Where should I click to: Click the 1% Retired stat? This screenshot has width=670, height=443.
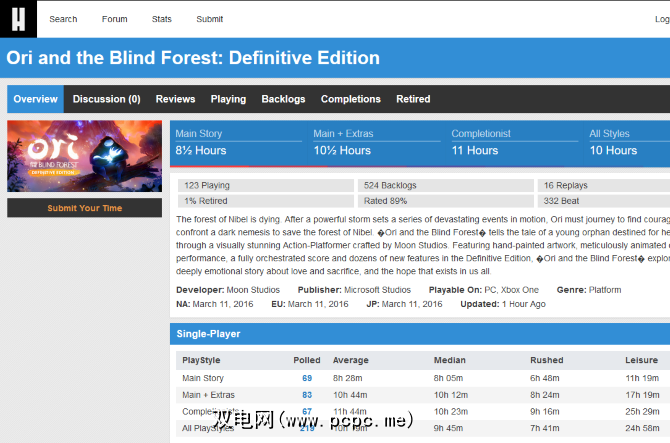point(266,201)
